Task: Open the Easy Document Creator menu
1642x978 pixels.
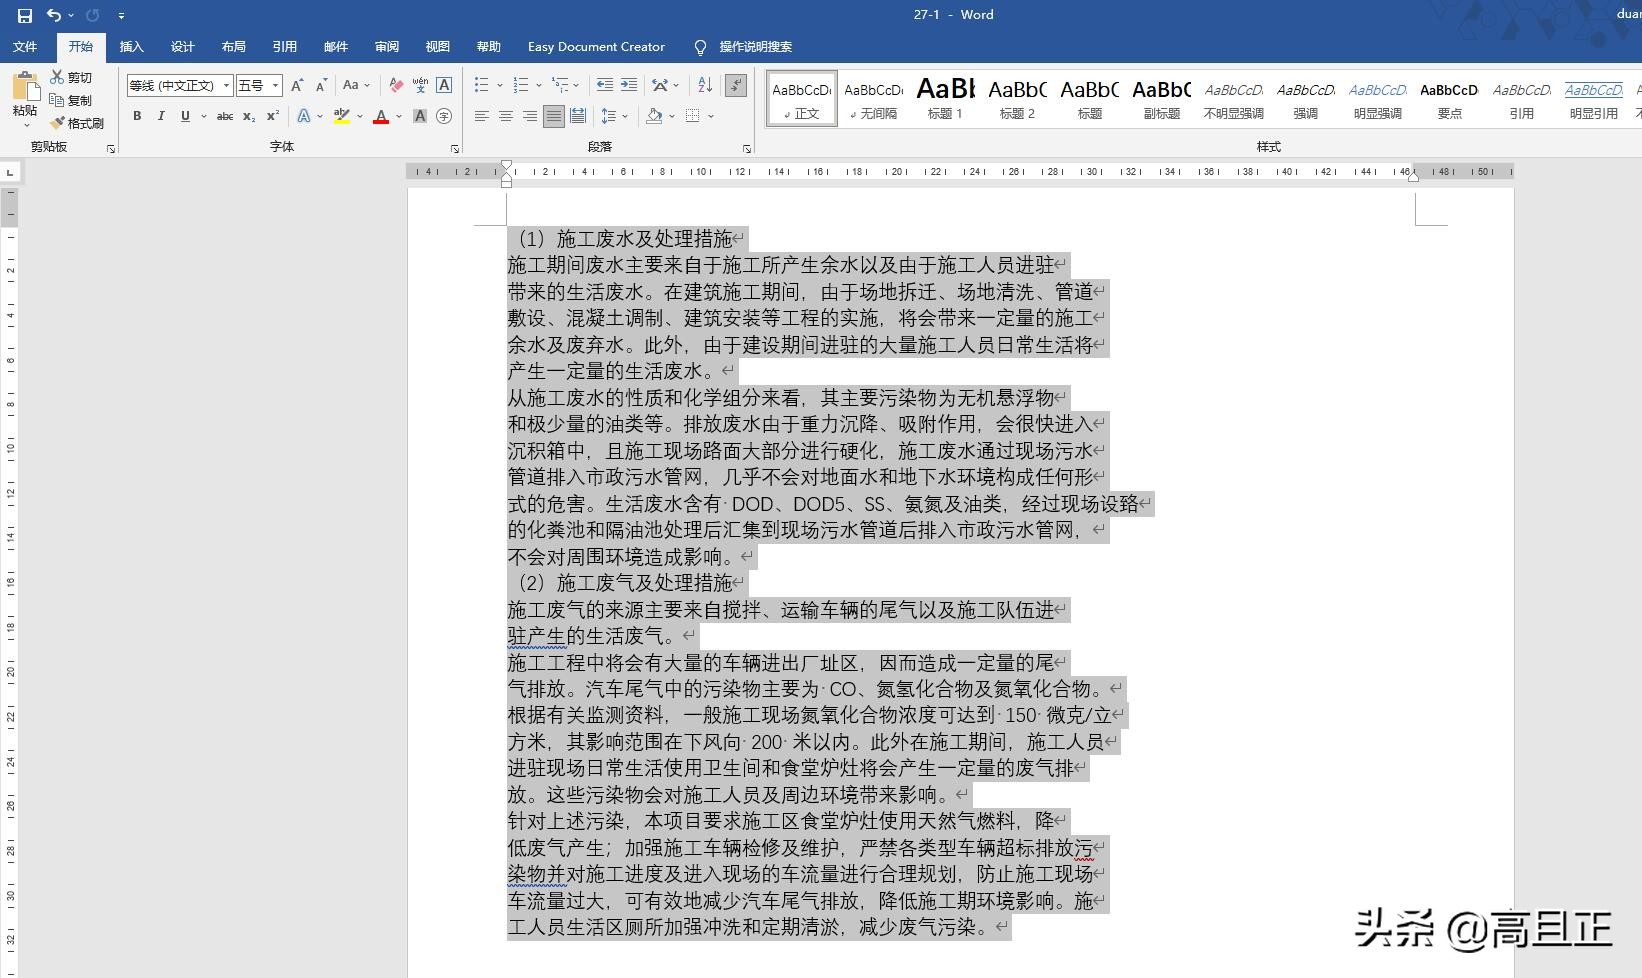Action: point(595,47)
